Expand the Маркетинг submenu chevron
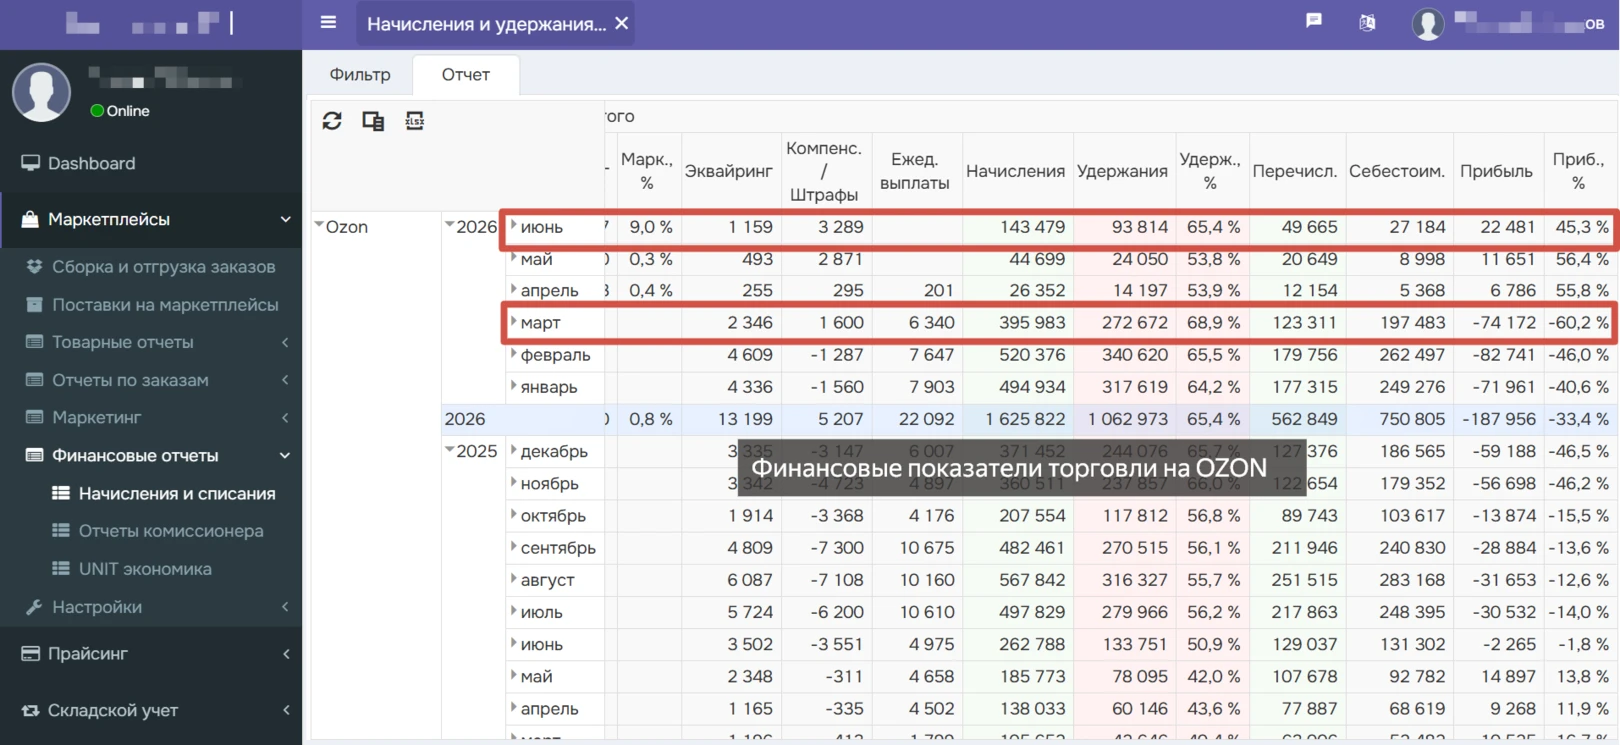1620x745 pixels. pyautogui.click(x=285, y=417)
